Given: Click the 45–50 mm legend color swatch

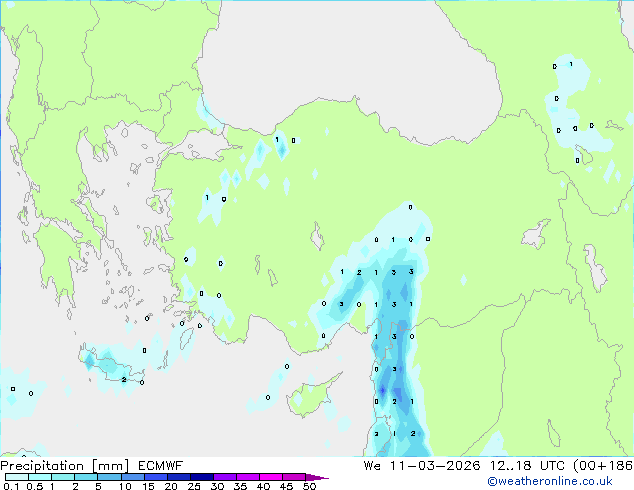Looking at the screenshot, I should click(x=294, y=477).
